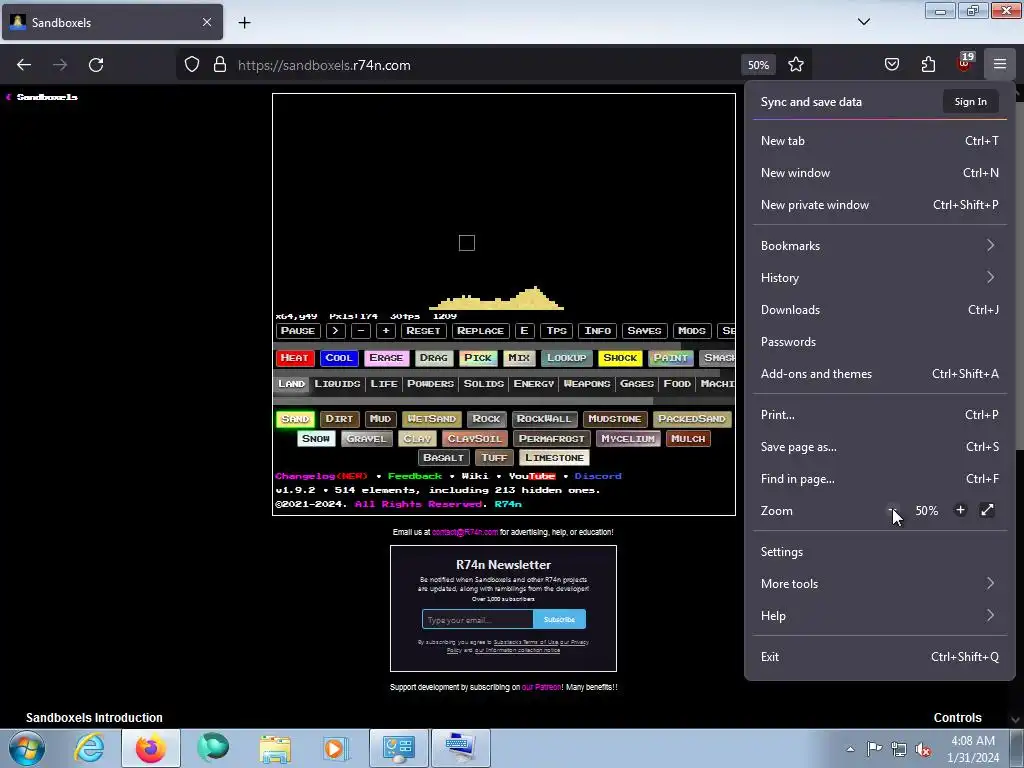Screen dimensions: 1024x768
Task: Select the Heat tool
Action: coord(295,358)
